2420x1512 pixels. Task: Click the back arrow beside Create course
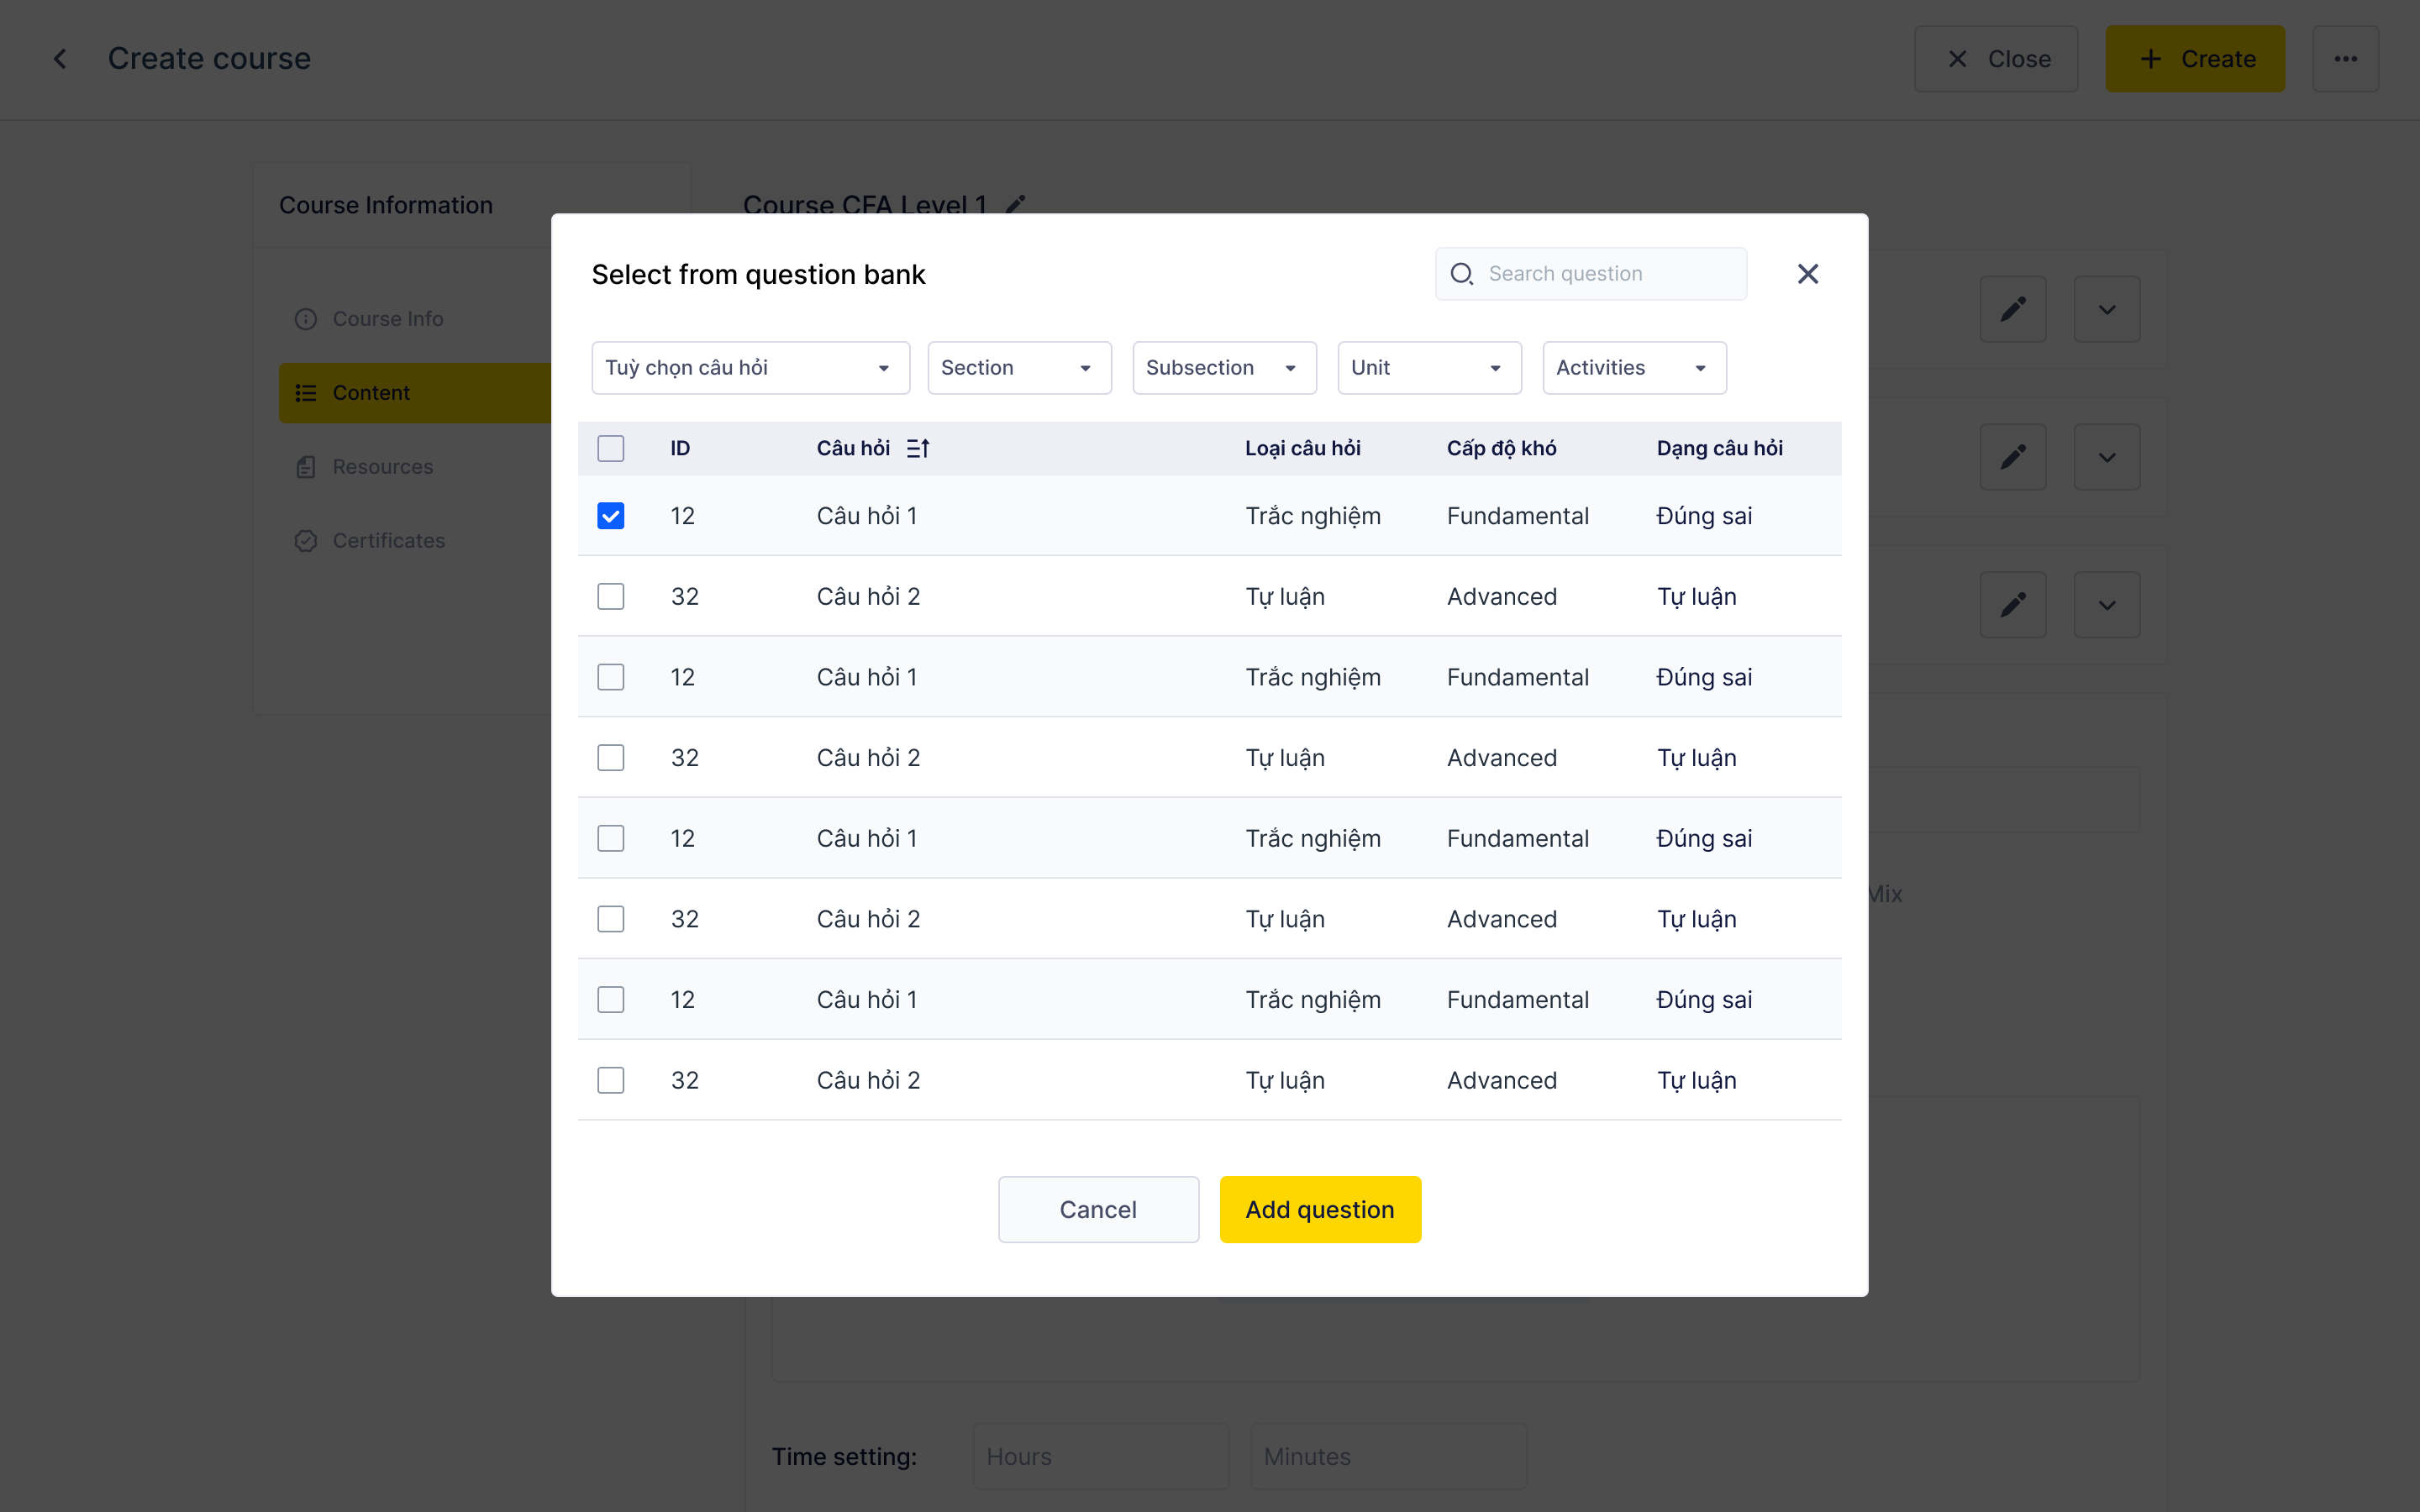coord(60,59)
